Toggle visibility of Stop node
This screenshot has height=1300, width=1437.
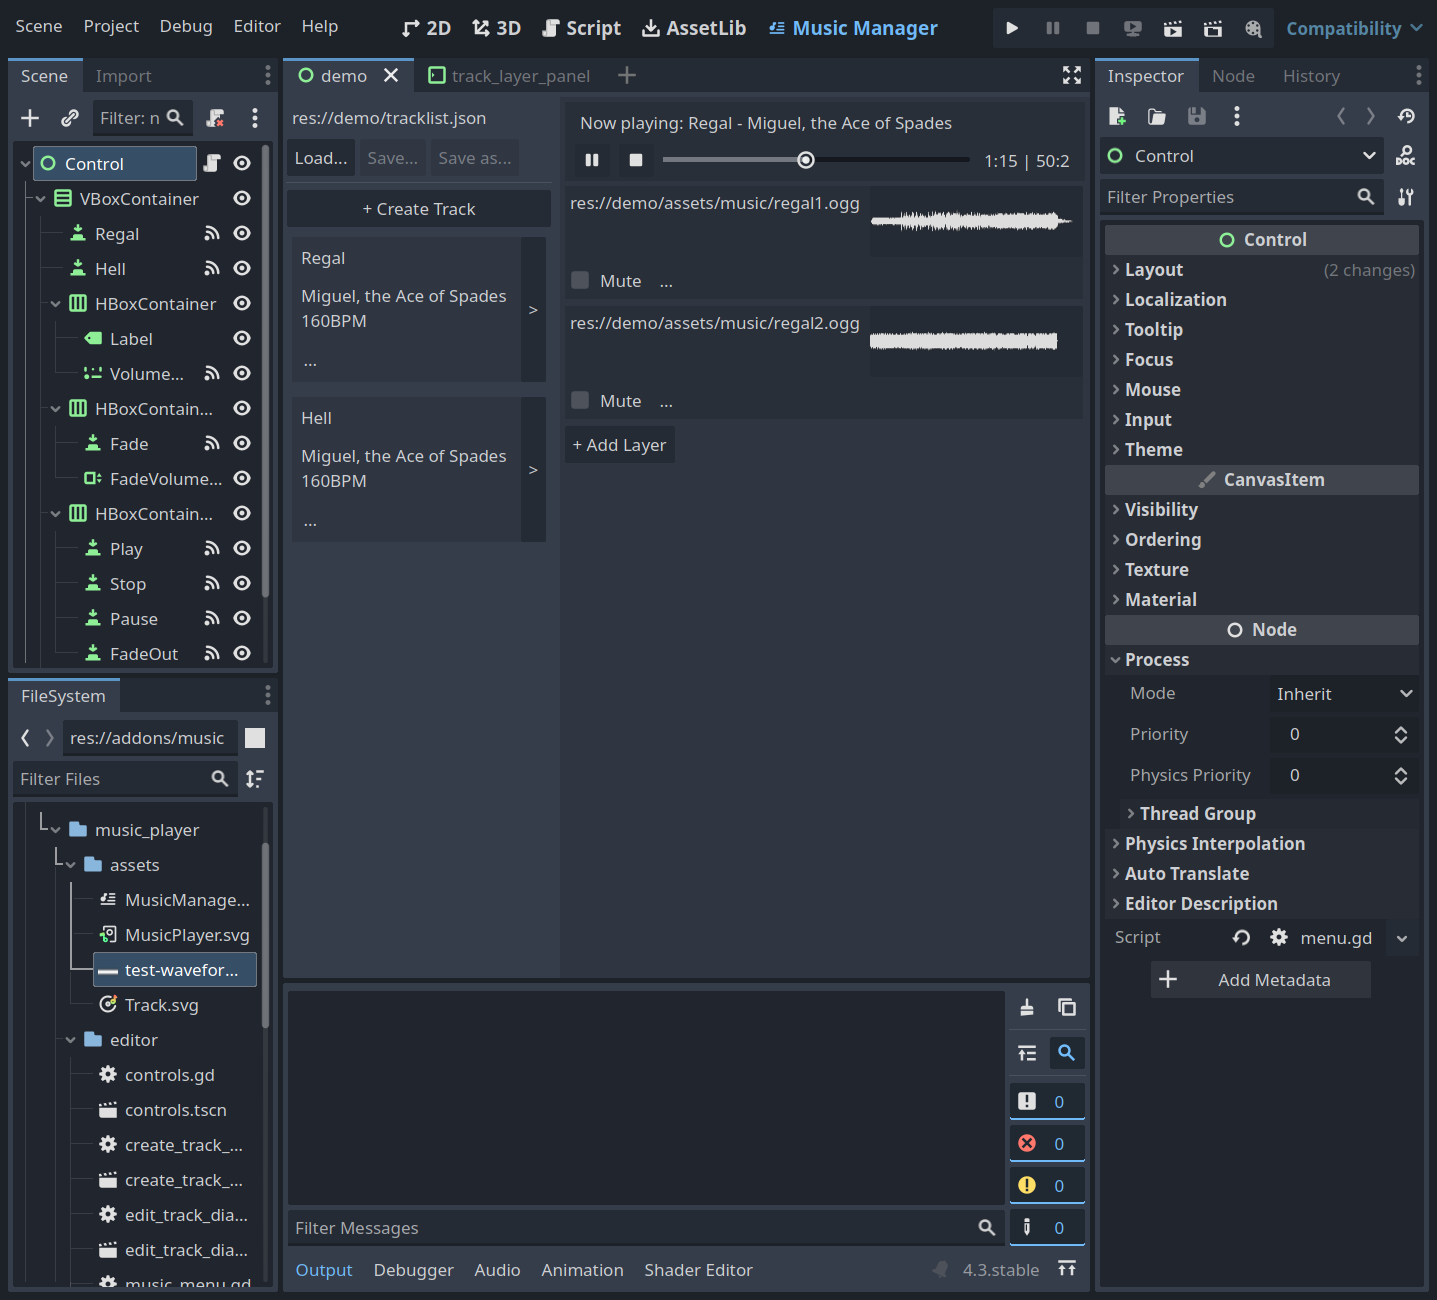point(241,583)
